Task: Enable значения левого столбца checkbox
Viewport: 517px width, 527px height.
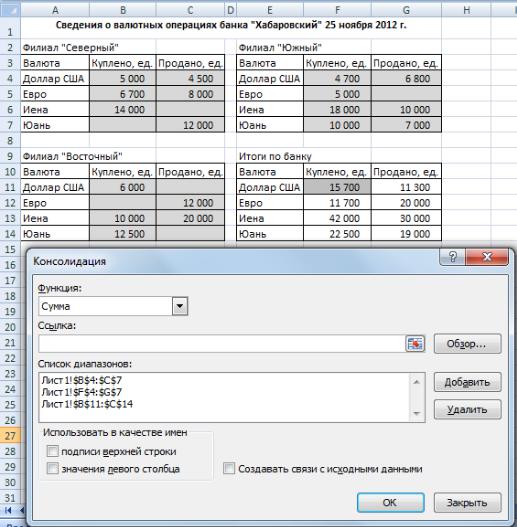Action: pos(52,468)
